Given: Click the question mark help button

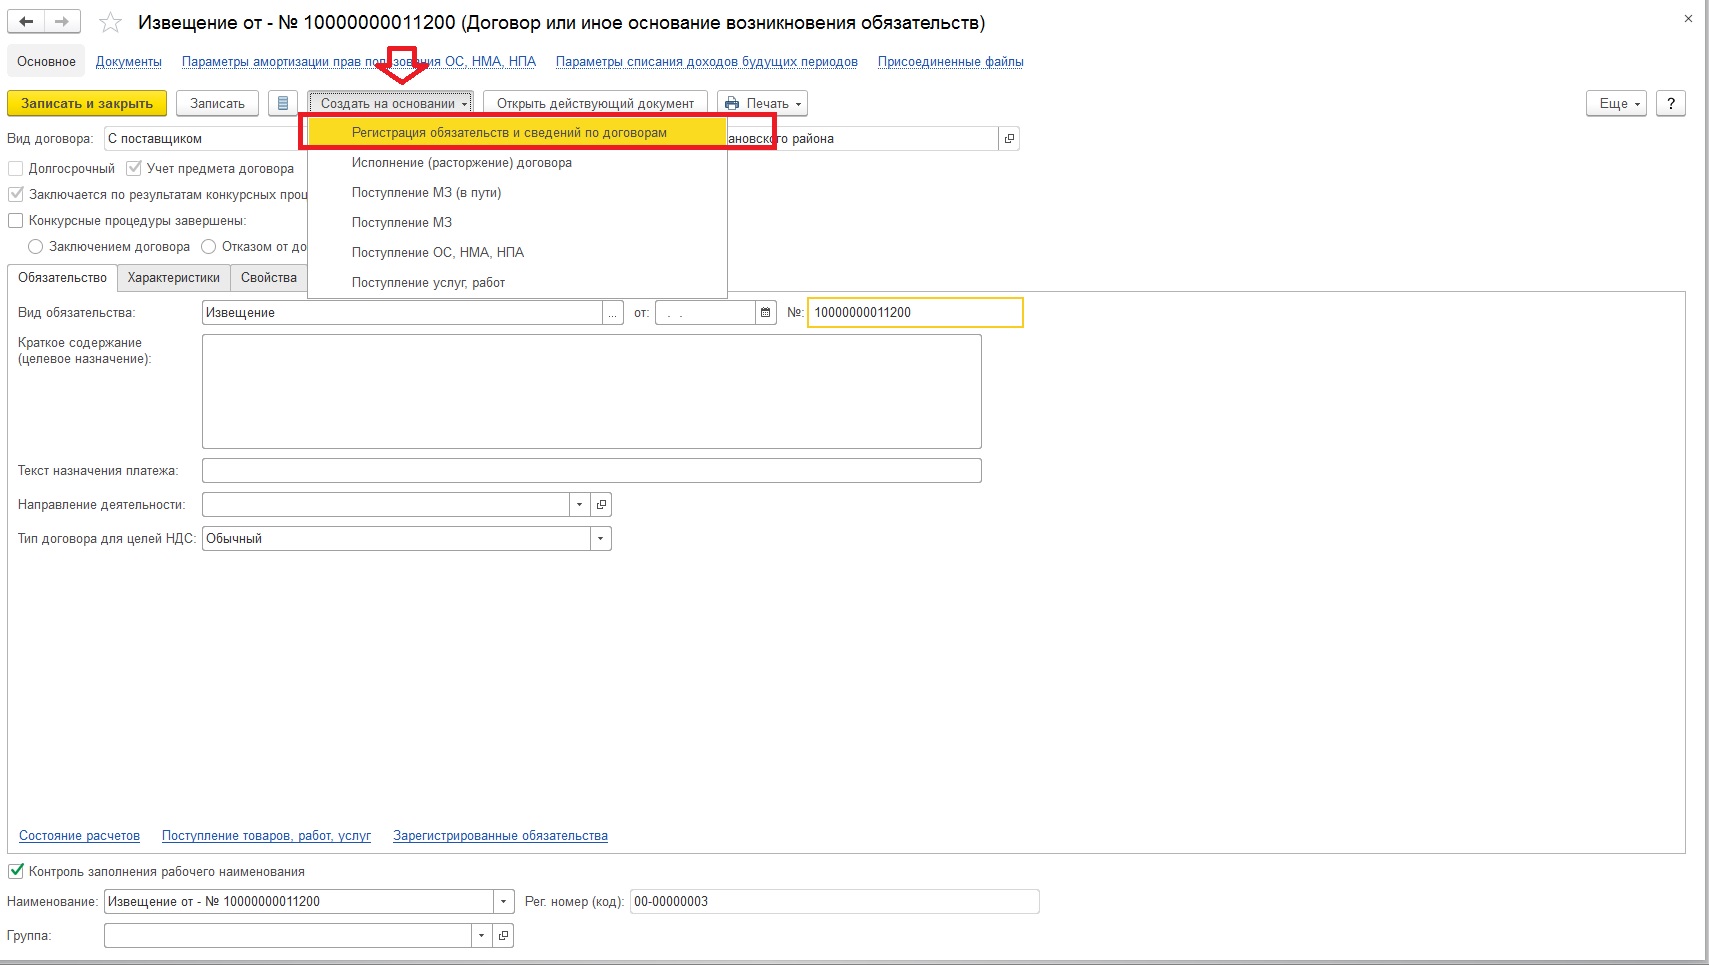Looking at the screenshot, I should [1671, 103].
